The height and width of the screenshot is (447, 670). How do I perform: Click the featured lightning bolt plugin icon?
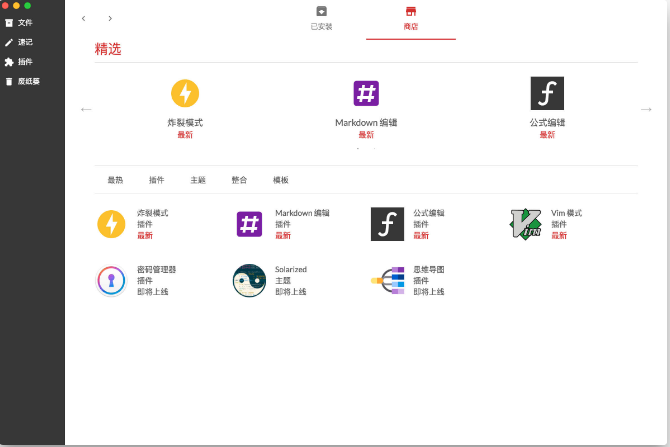[185, 93]
